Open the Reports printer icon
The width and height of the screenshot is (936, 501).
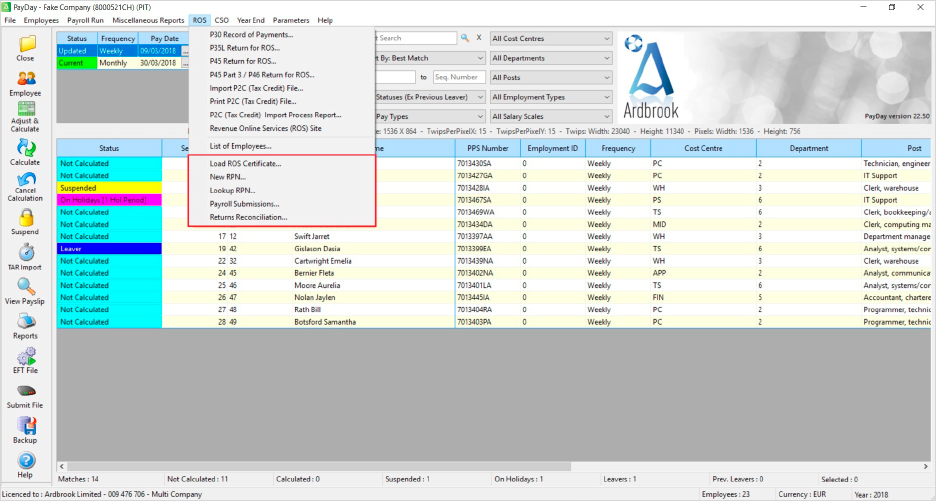click(26, 321)
